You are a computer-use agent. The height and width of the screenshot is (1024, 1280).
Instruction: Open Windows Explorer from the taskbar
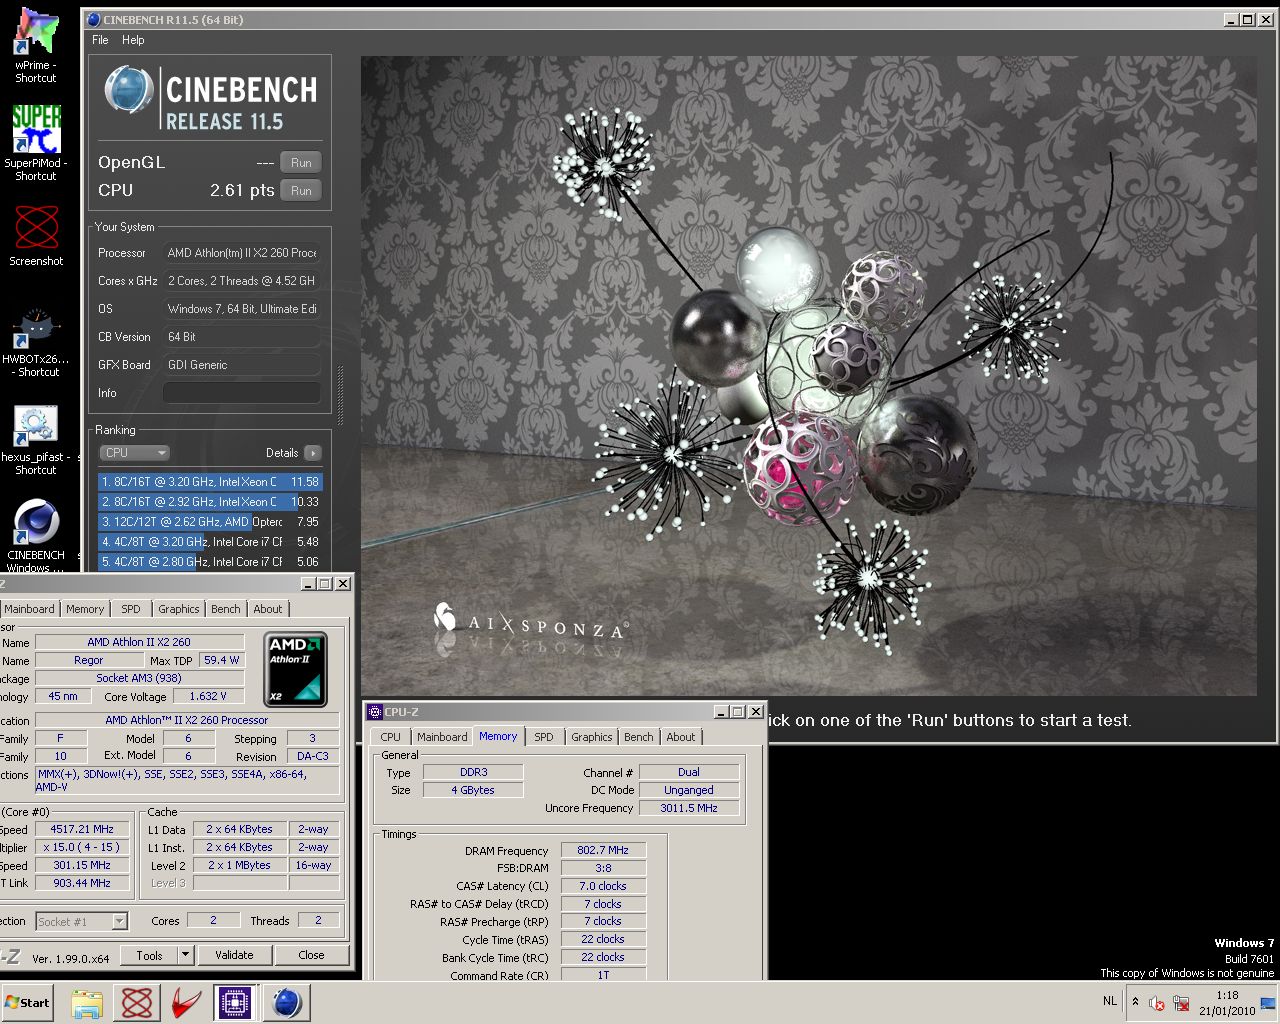click(x=87, y=1003)
